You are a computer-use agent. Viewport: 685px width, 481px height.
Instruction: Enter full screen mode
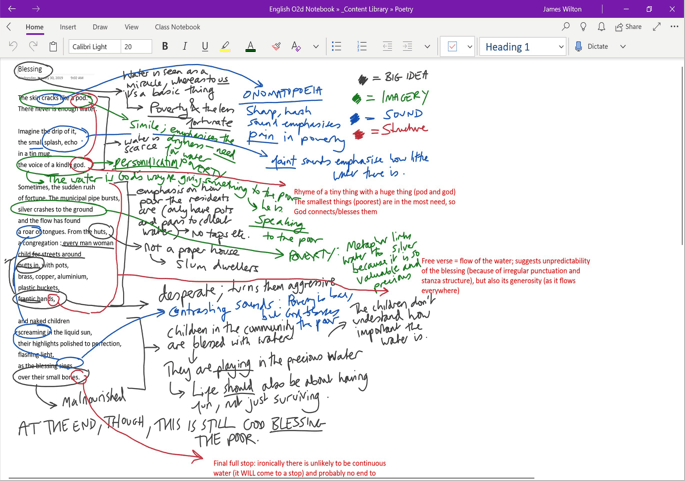657,27
